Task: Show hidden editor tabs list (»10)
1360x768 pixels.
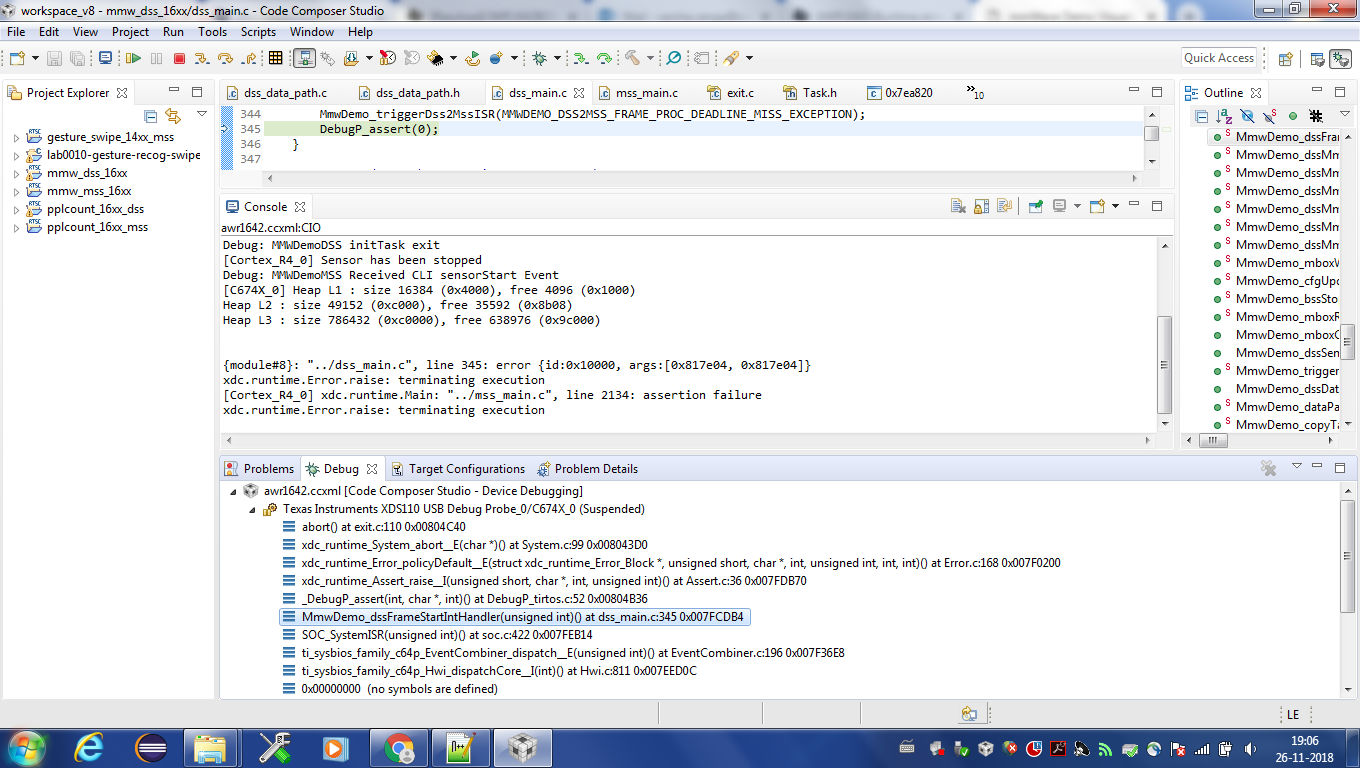Action: pos(975,93)
